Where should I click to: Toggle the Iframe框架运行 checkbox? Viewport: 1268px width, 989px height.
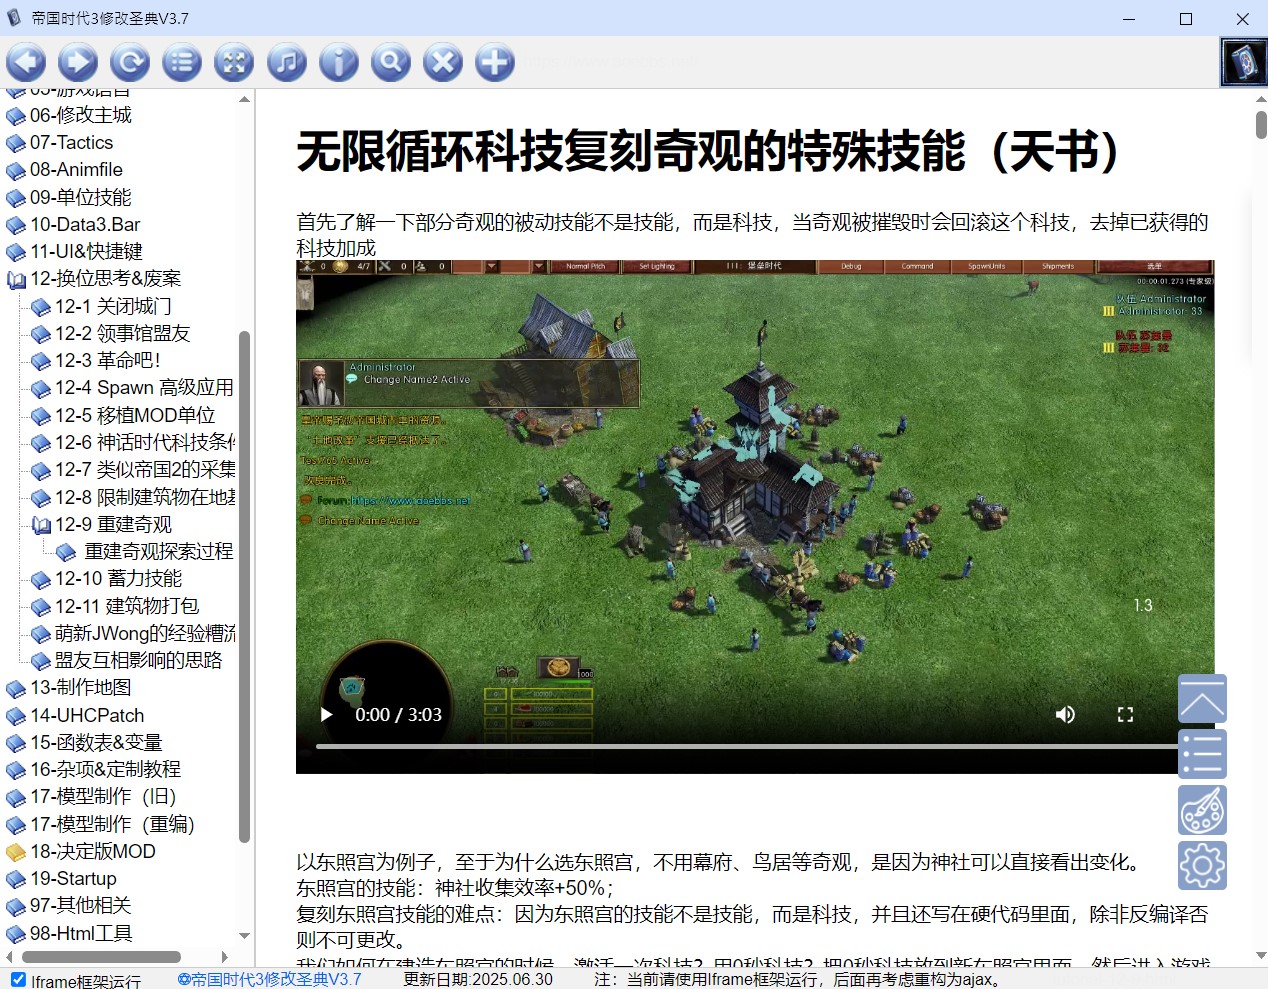(18, 980)
